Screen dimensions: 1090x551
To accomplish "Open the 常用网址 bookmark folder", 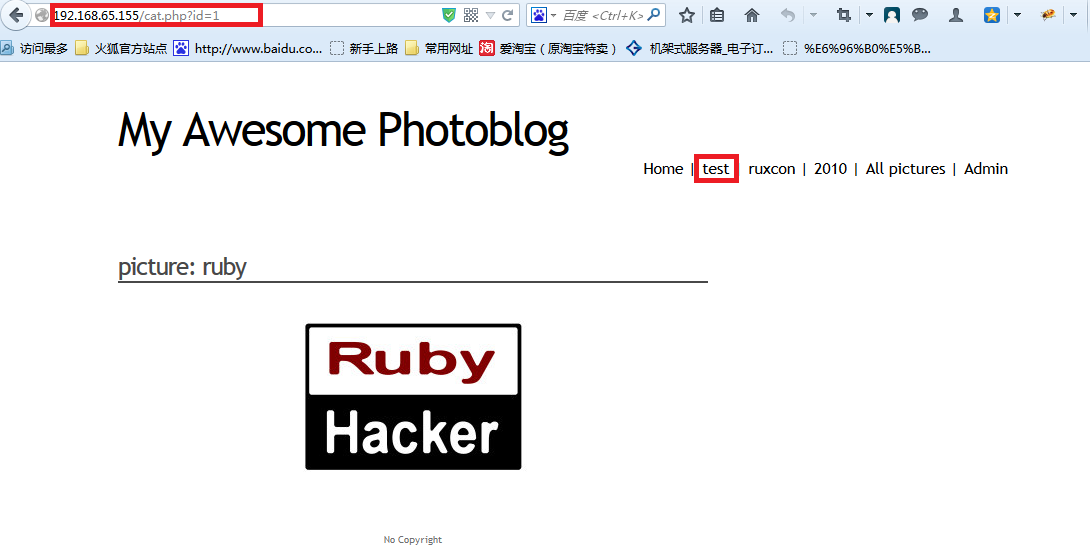I will click(x=439, y=49).
